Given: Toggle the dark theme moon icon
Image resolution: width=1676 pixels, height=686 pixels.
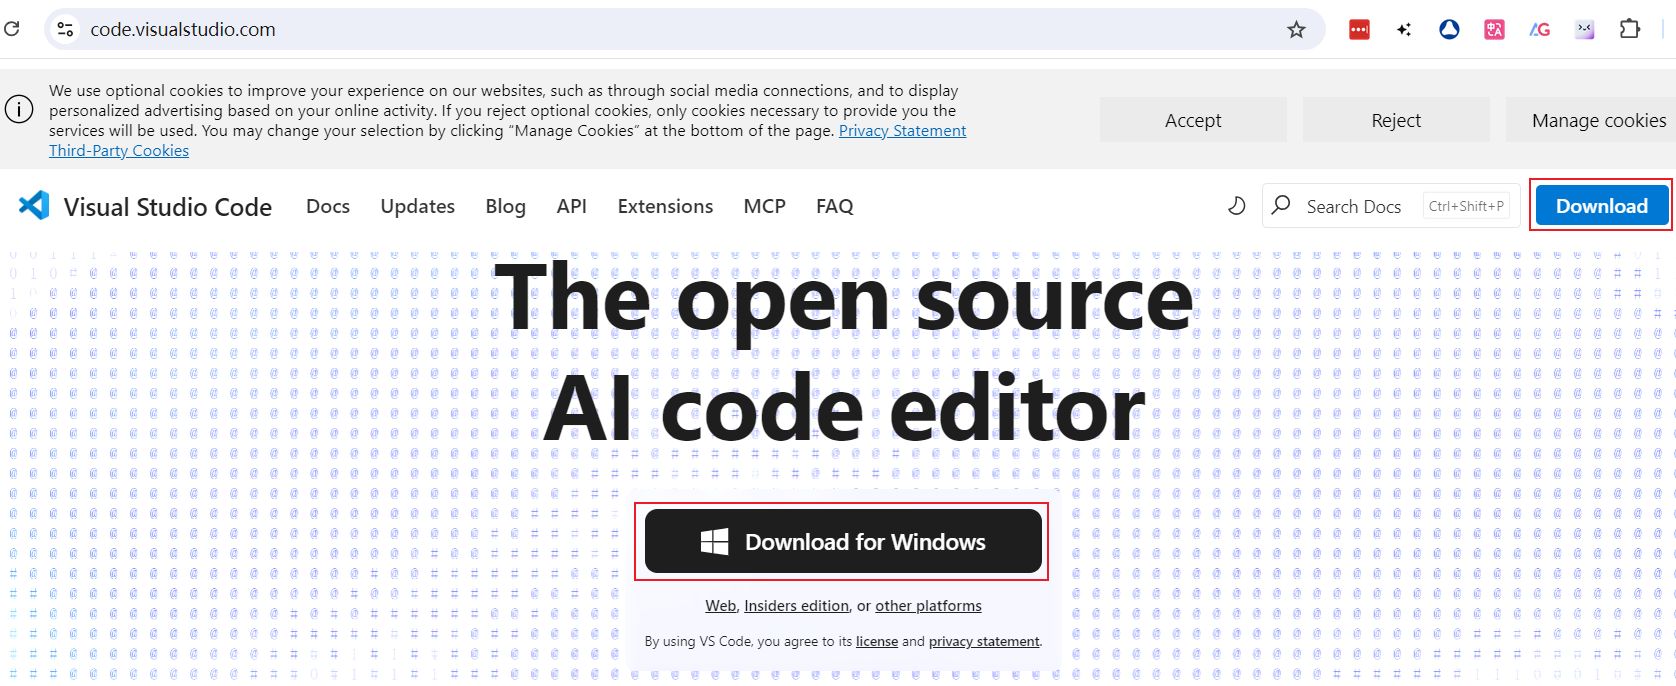Looking at the screenshot, I should point(1236,206).
